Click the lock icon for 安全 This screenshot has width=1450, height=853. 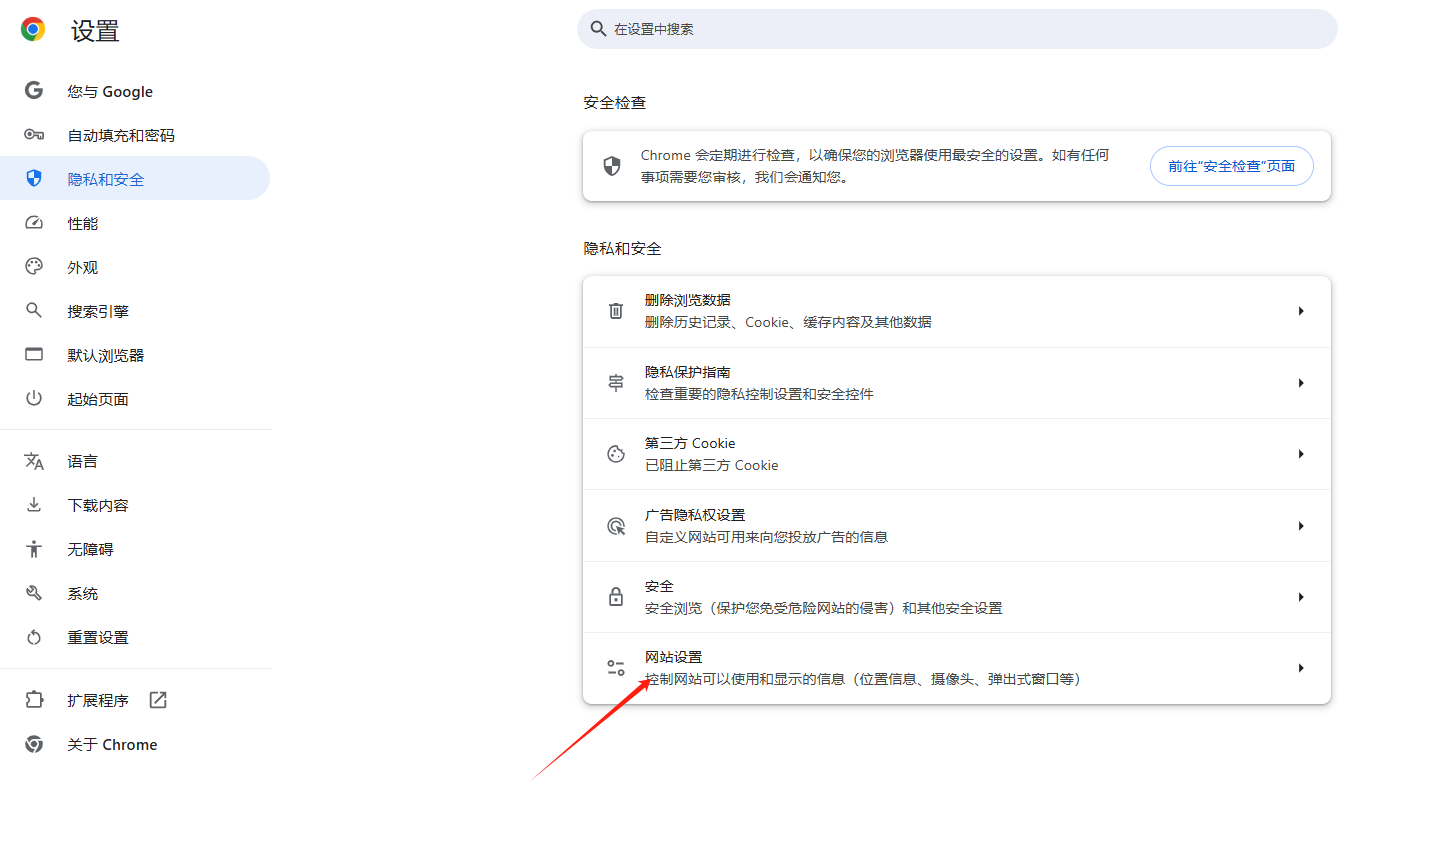(616, 597)
